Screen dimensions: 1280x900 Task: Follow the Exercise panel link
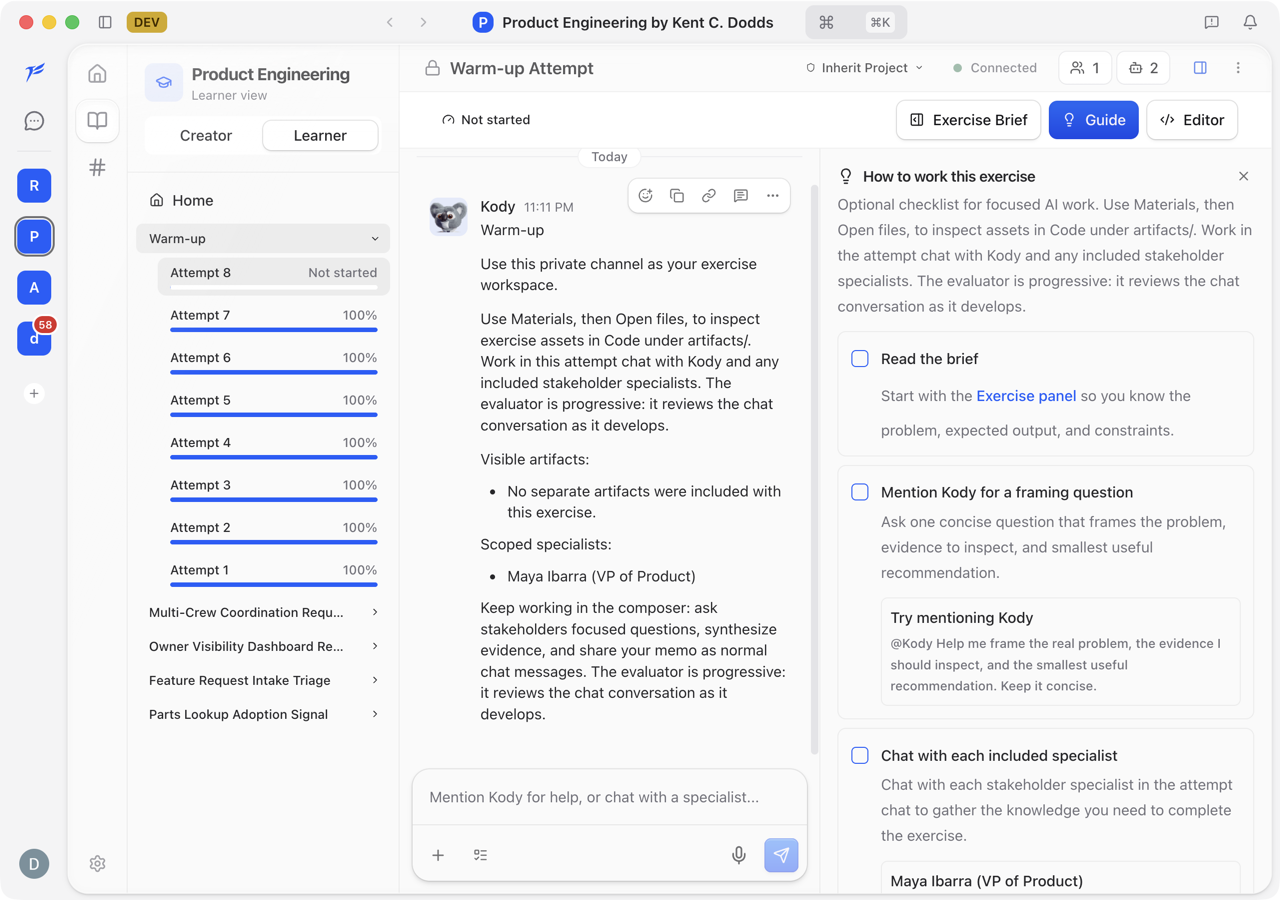[x=1026, y=396]
